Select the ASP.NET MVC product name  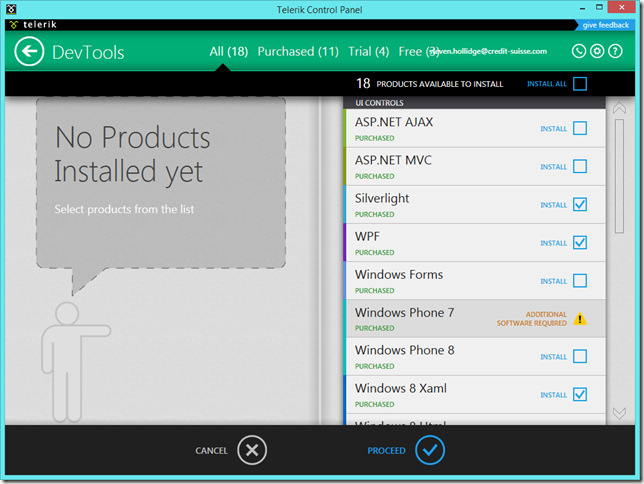pos(393,160)
